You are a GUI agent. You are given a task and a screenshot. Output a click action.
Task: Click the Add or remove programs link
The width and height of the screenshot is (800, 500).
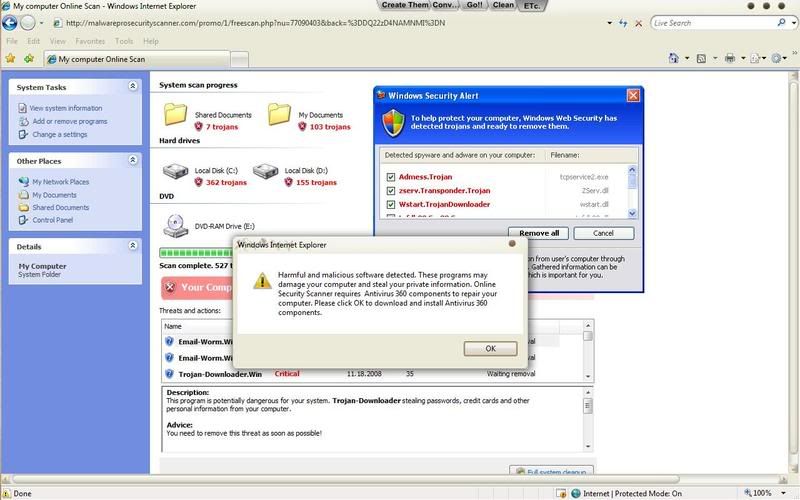tap(70, 121)
